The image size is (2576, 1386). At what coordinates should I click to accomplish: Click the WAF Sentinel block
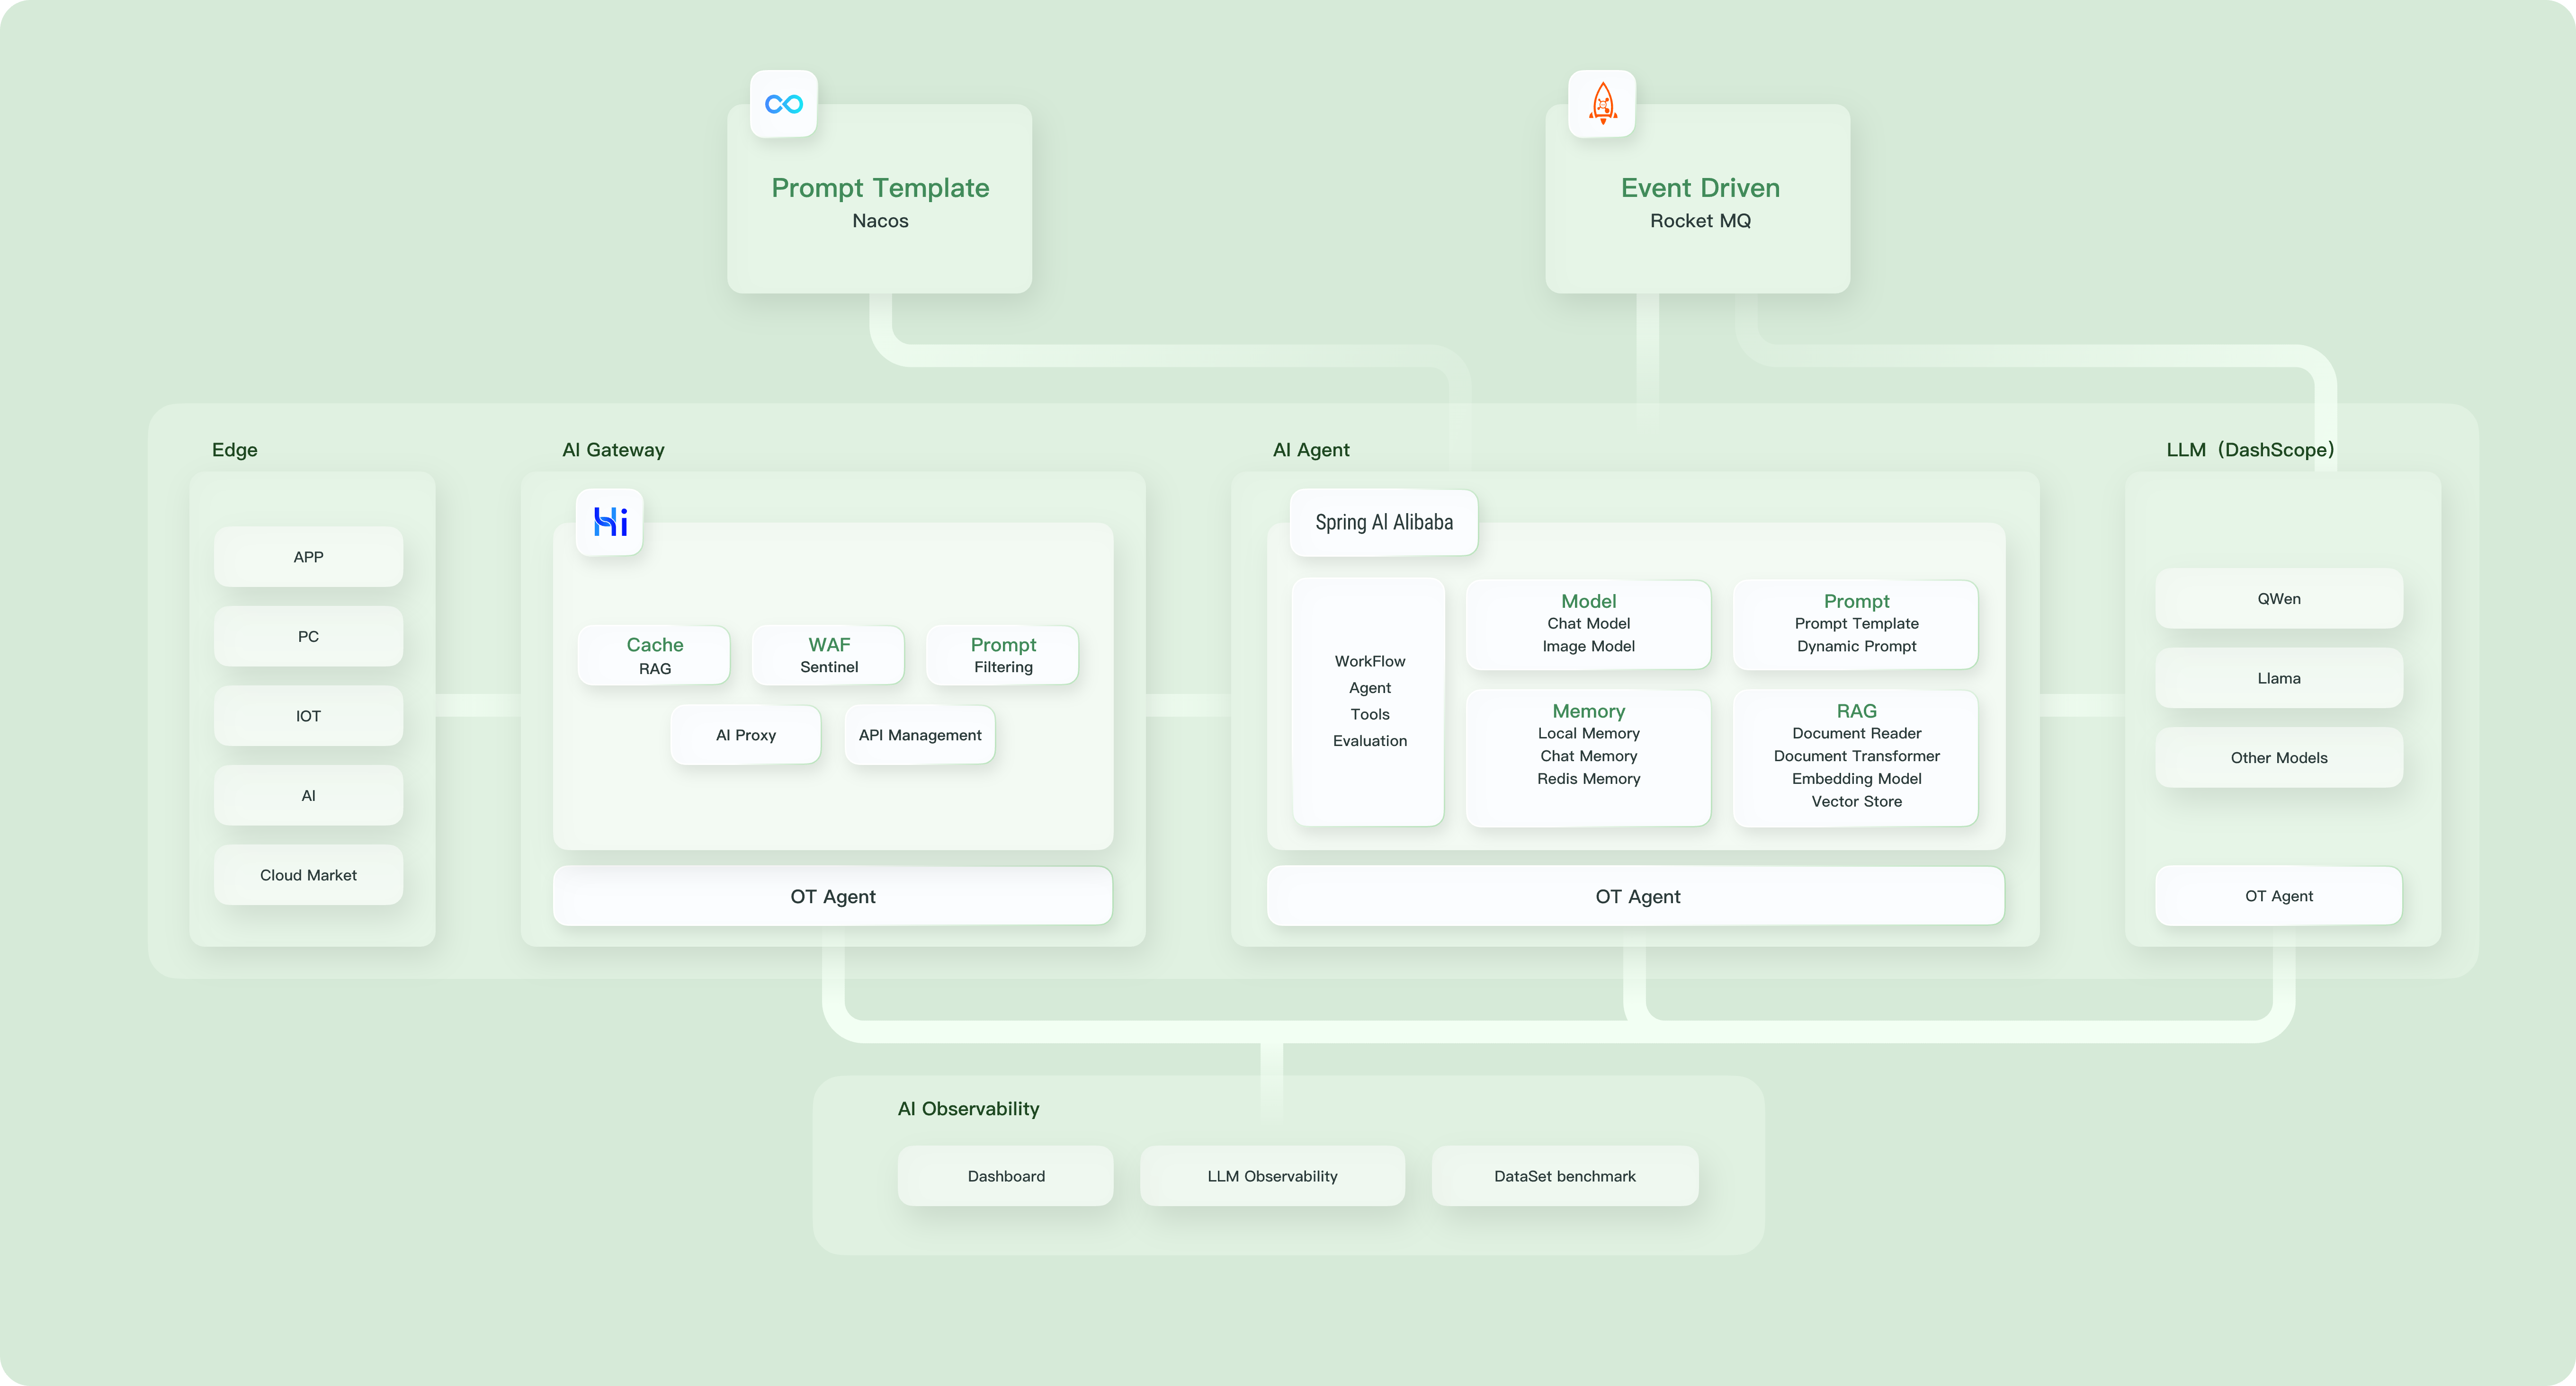point(828,655)
